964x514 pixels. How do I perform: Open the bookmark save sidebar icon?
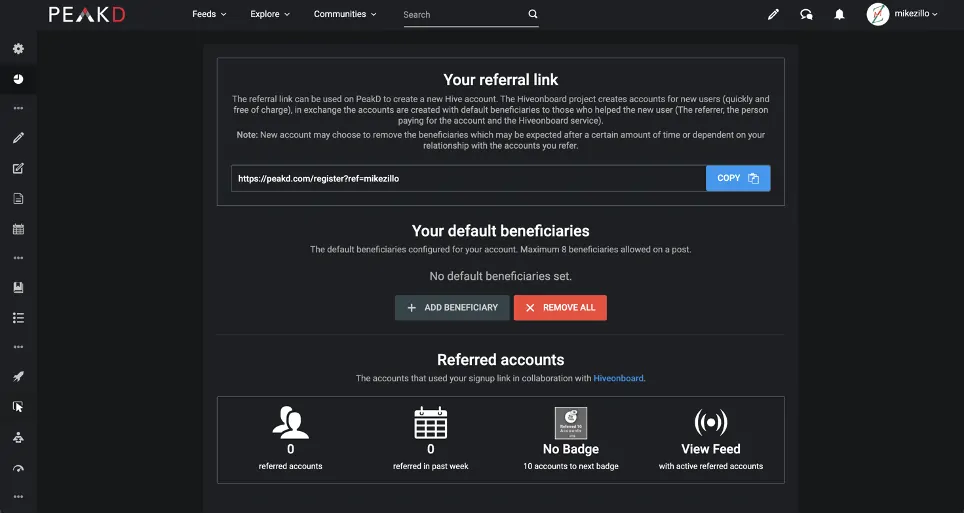coord(18,287)
